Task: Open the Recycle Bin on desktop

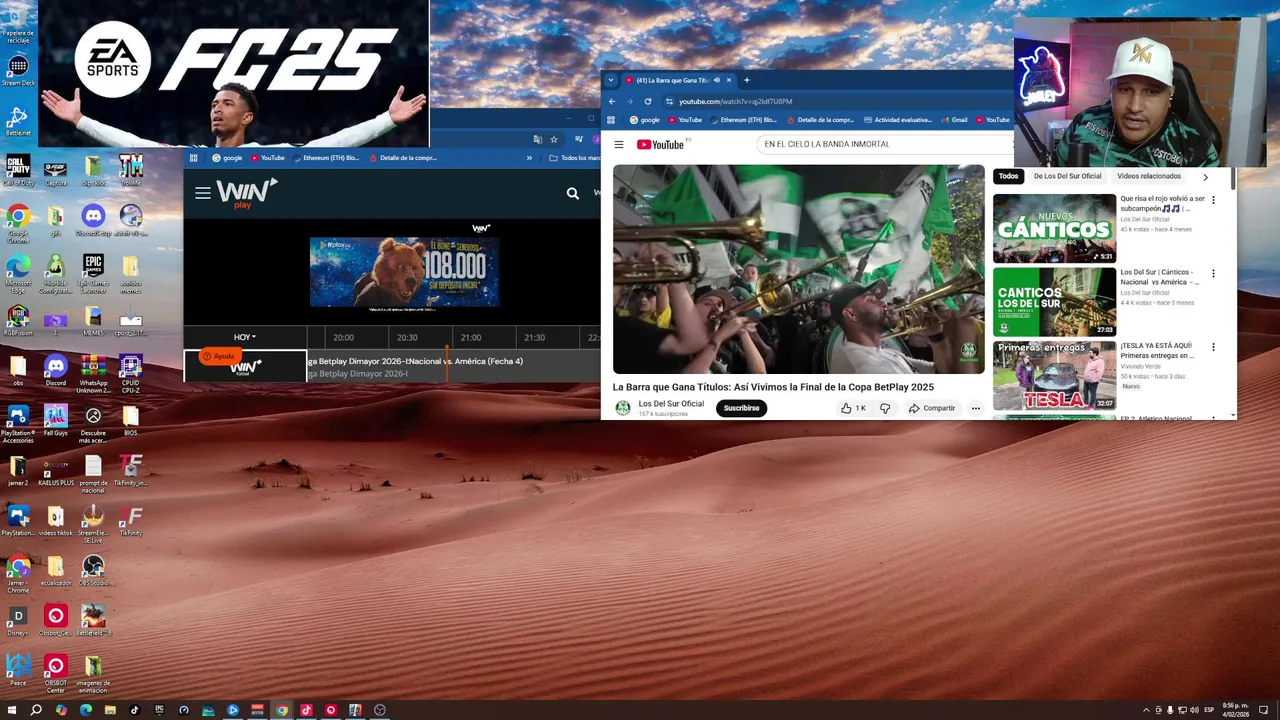Action: (17, 23)
